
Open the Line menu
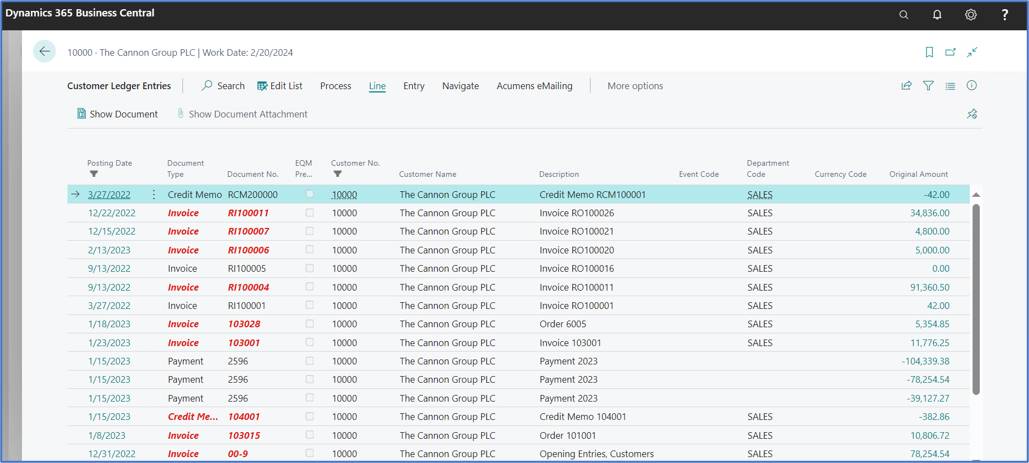pos(377,86)
